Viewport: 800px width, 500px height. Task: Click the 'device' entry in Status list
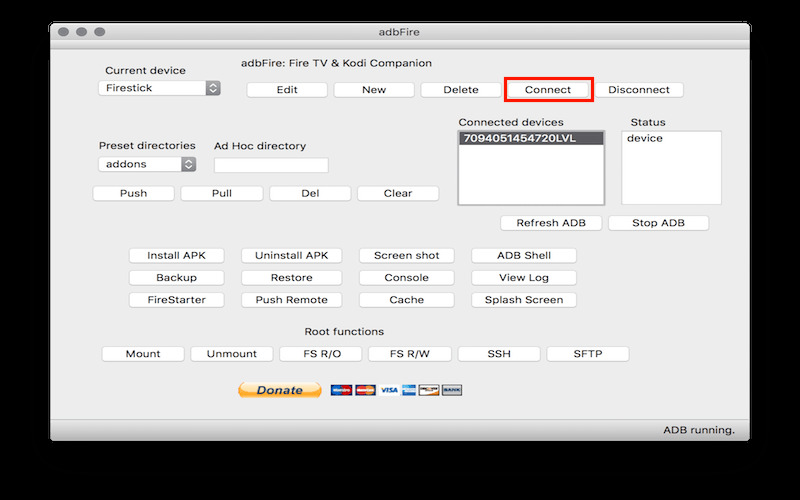[x=645, y=138]
